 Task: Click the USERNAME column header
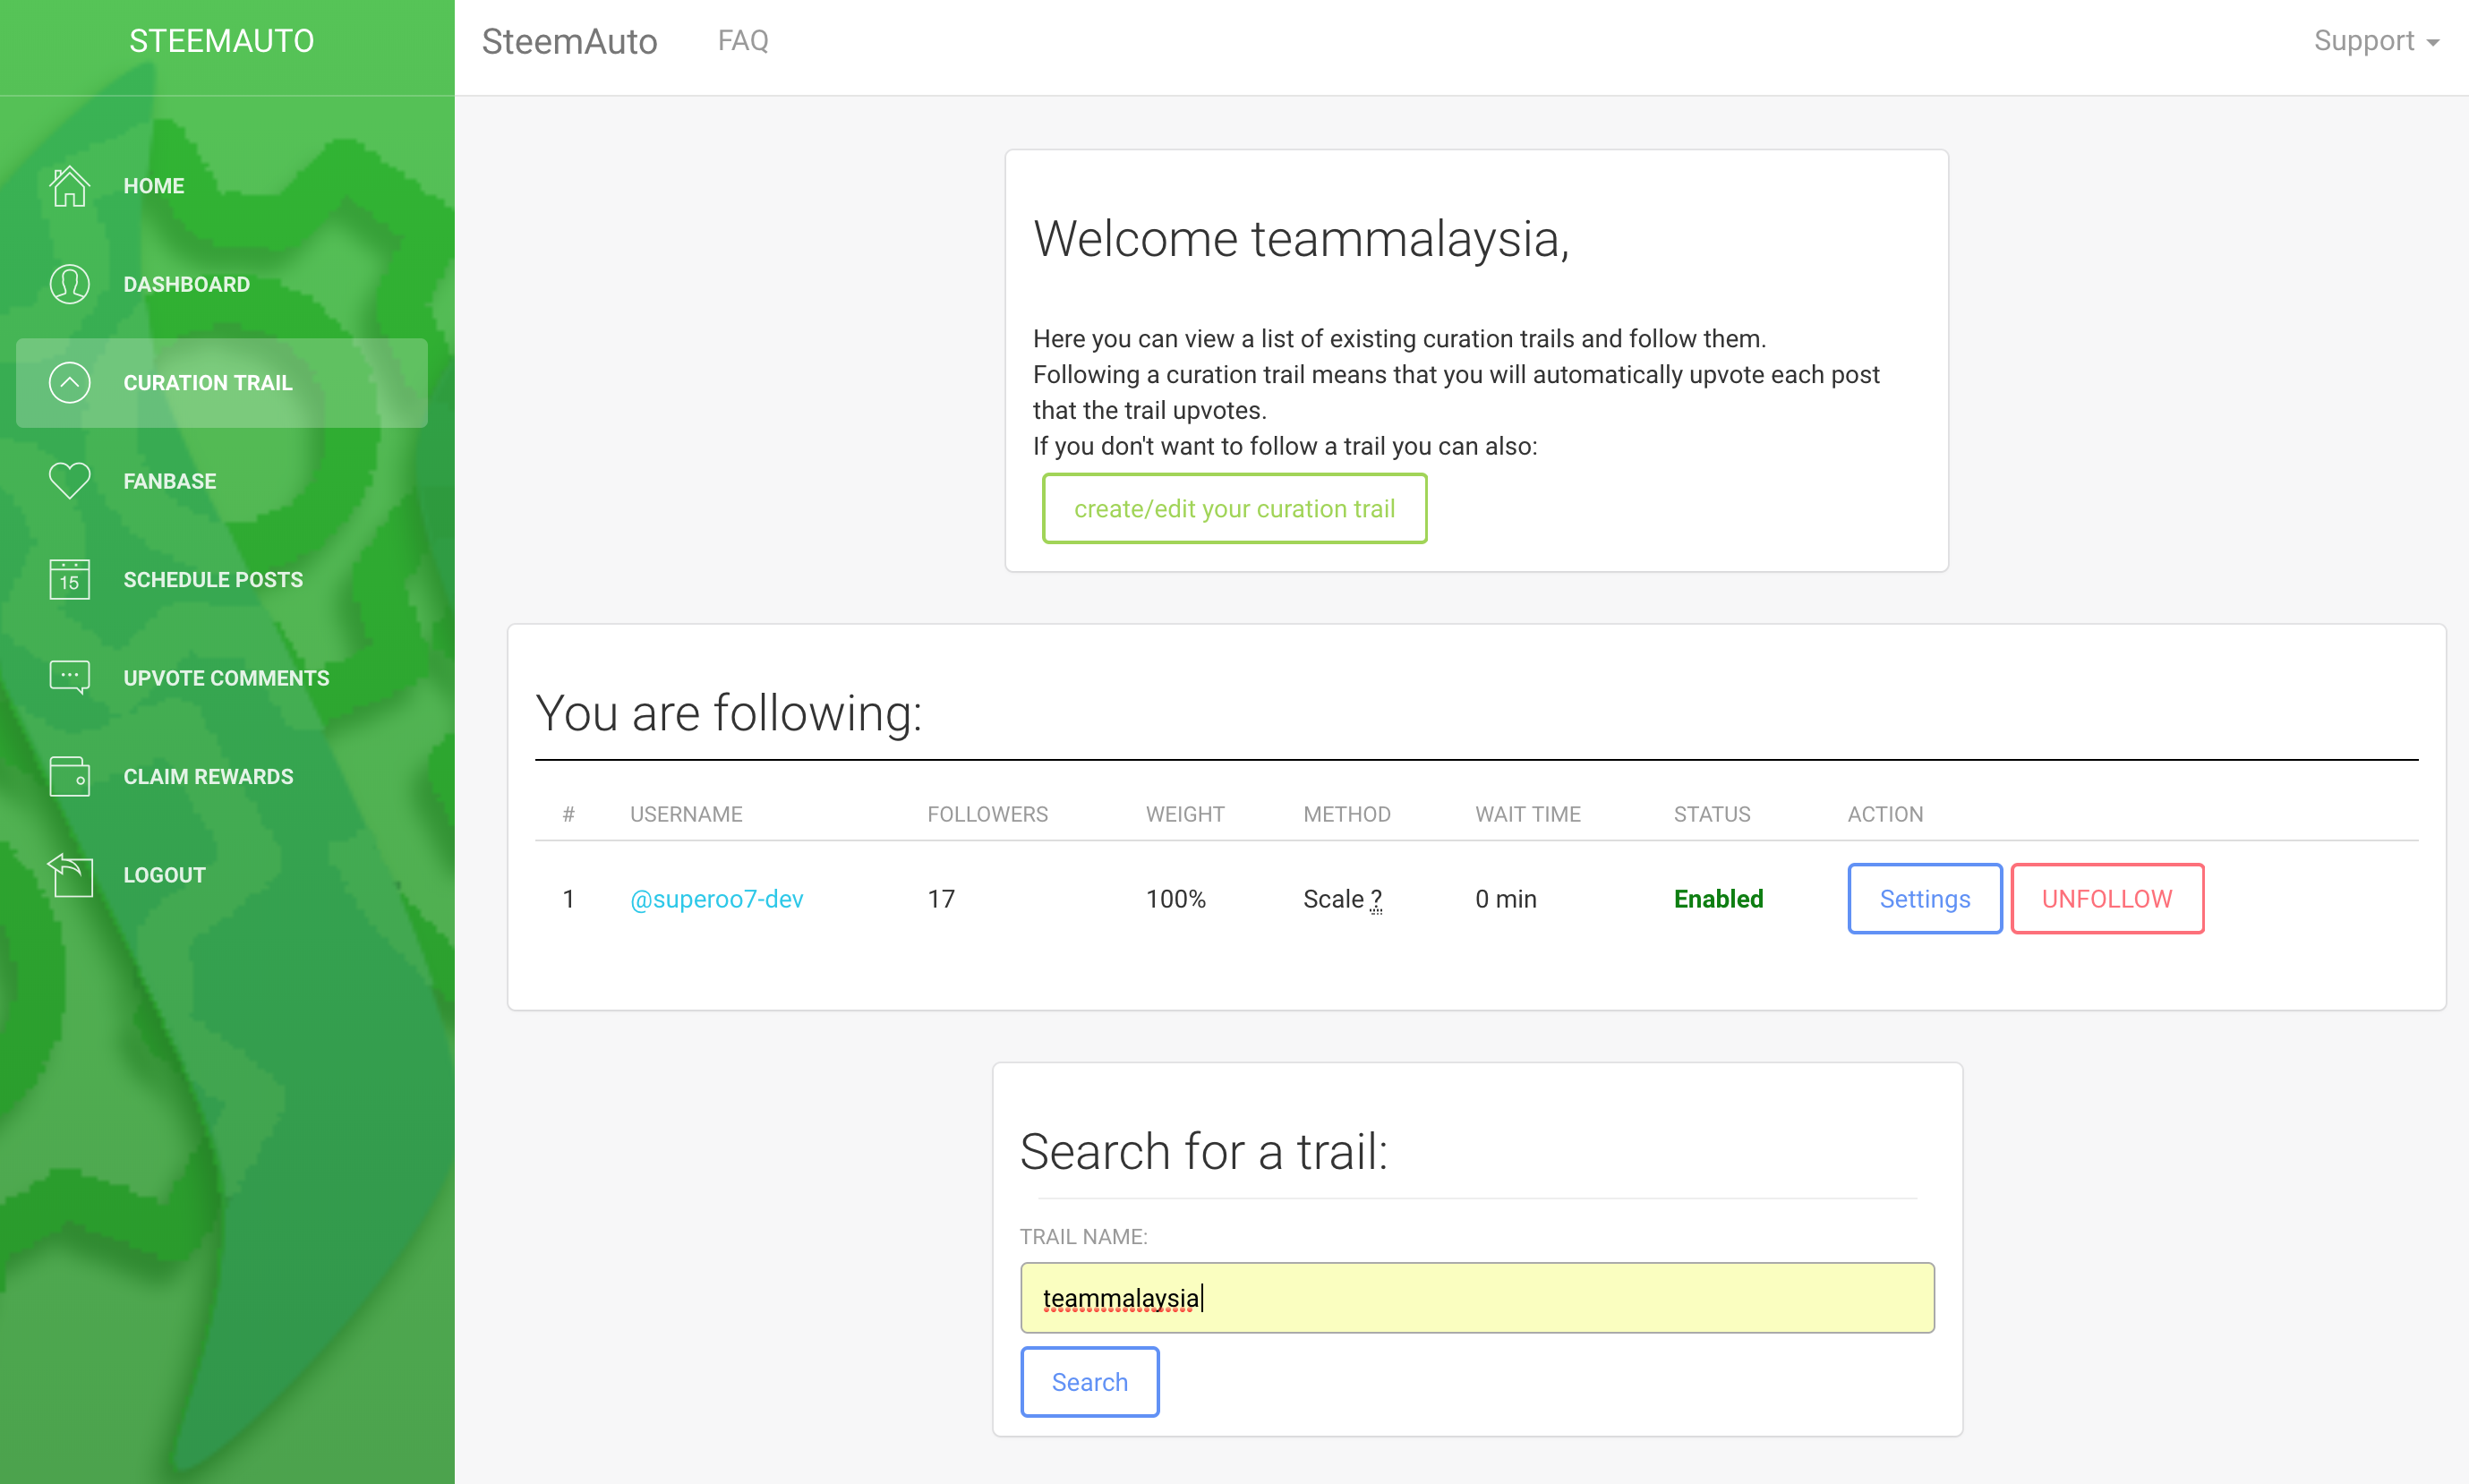[686, 814]
